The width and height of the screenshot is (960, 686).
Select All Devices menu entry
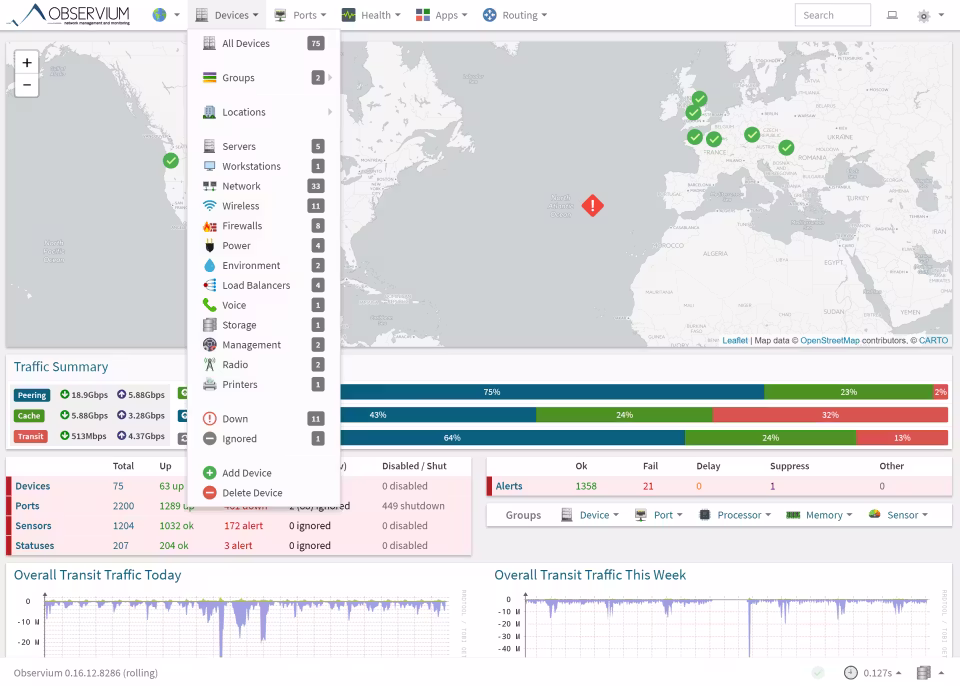[x=245, y=44]
